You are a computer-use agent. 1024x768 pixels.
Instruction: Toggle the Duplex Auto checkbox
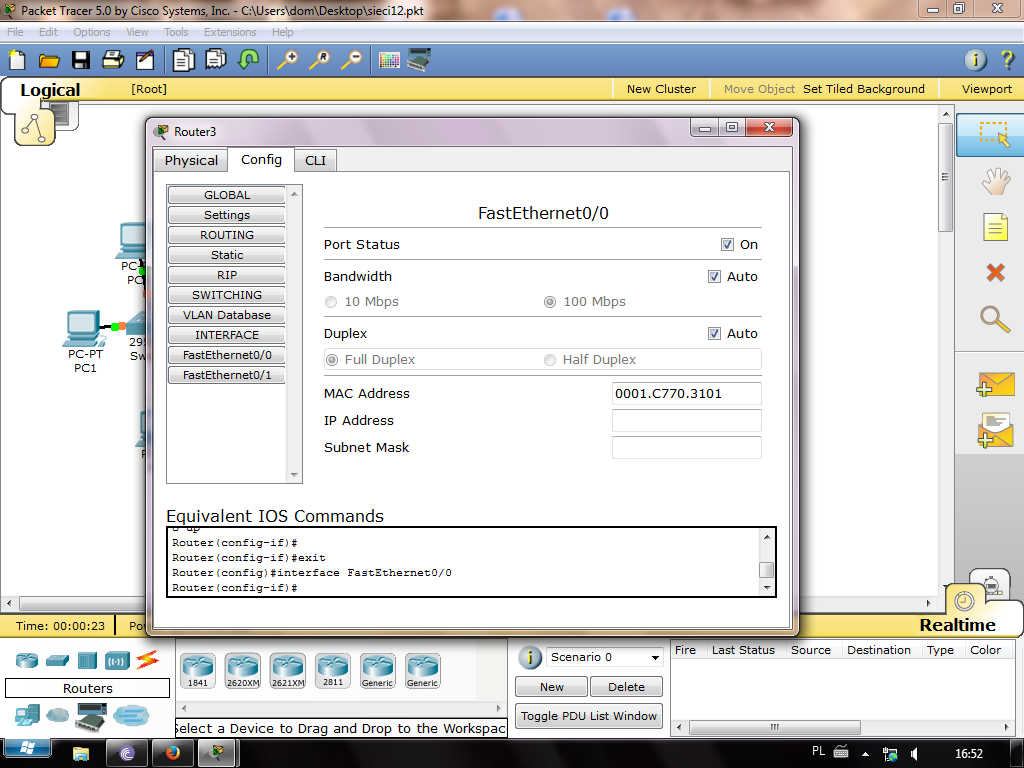coord(714,334)
